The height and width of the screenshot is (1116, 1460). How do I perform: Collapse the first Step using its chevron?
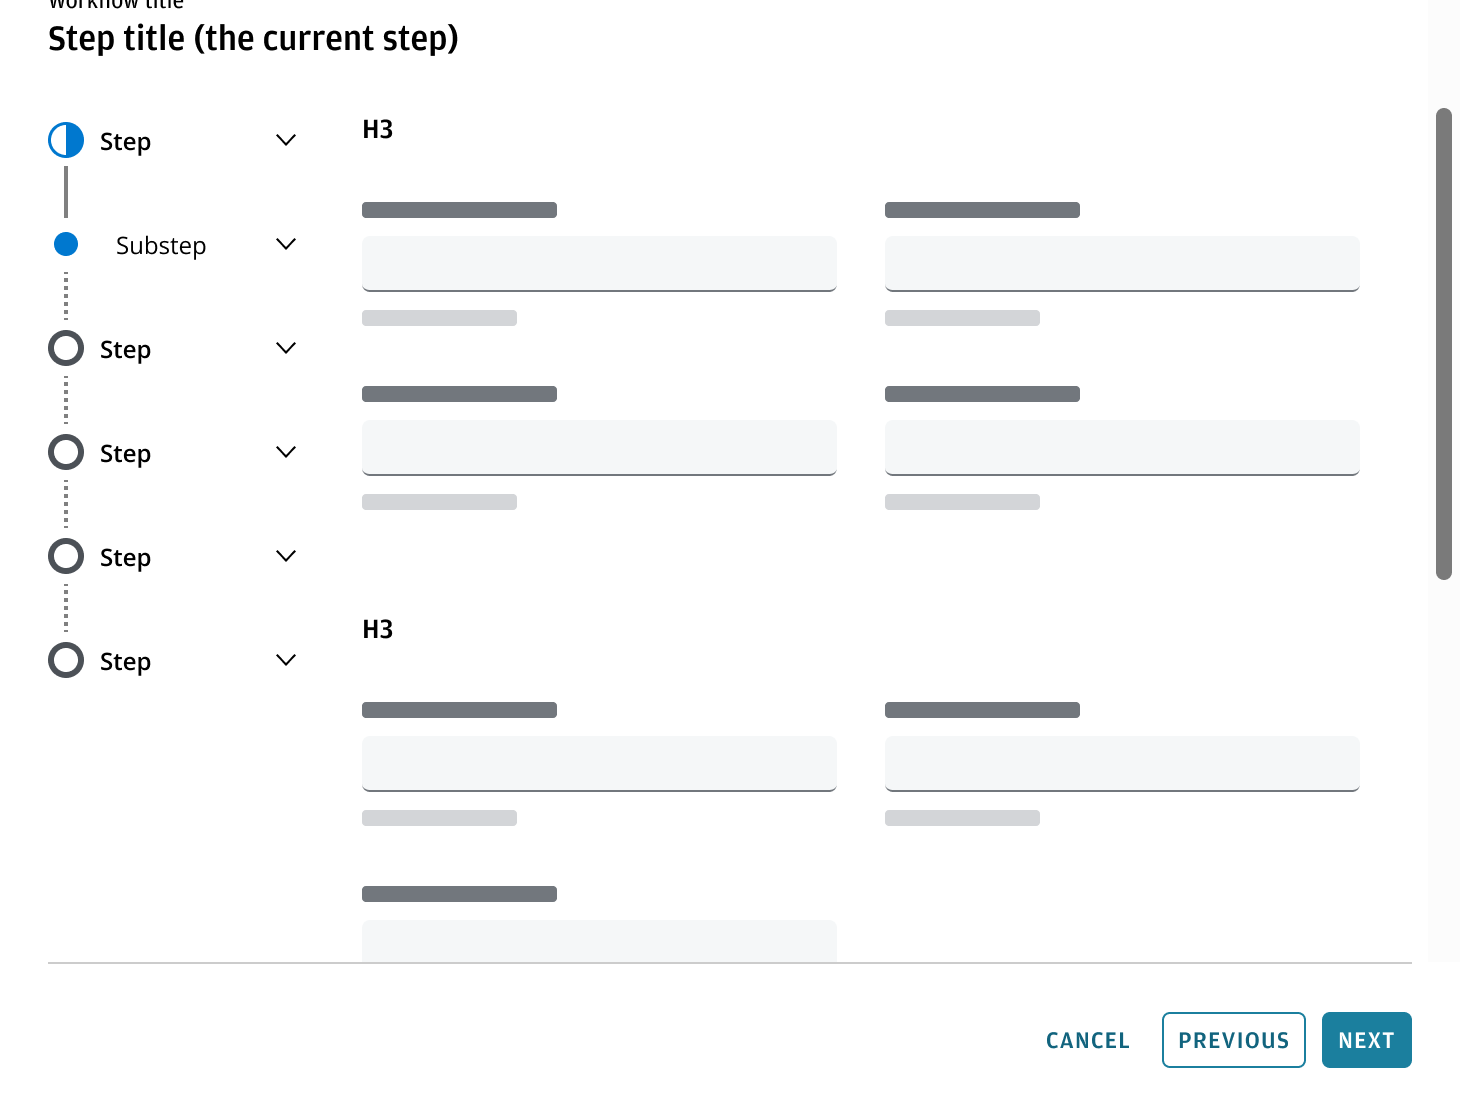pyautogui.click(x=286, y=140)
